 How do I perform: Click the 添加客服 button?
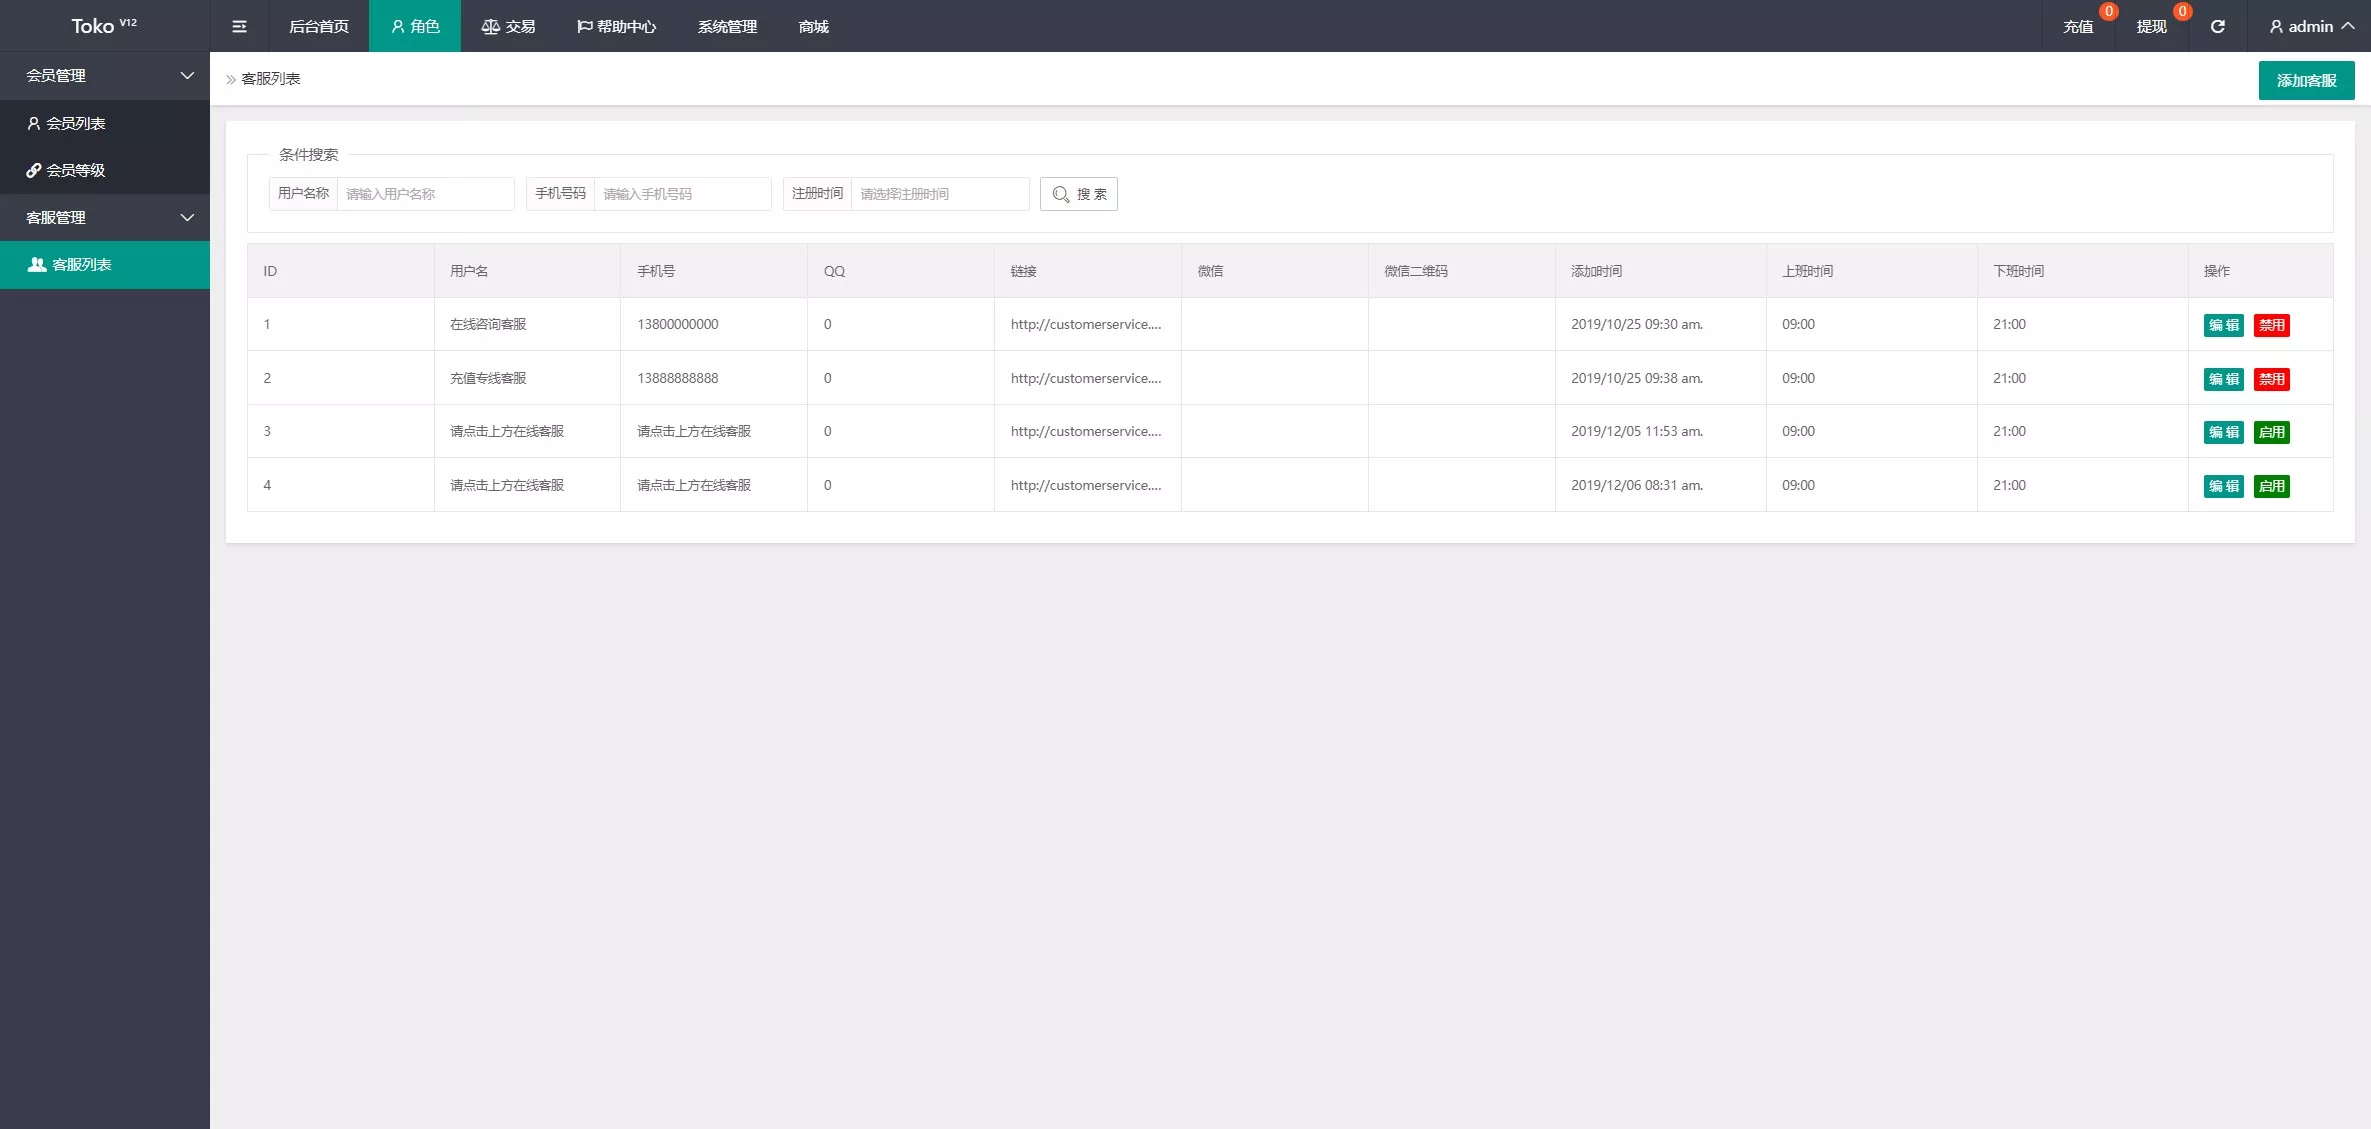tap(2305, 81)
